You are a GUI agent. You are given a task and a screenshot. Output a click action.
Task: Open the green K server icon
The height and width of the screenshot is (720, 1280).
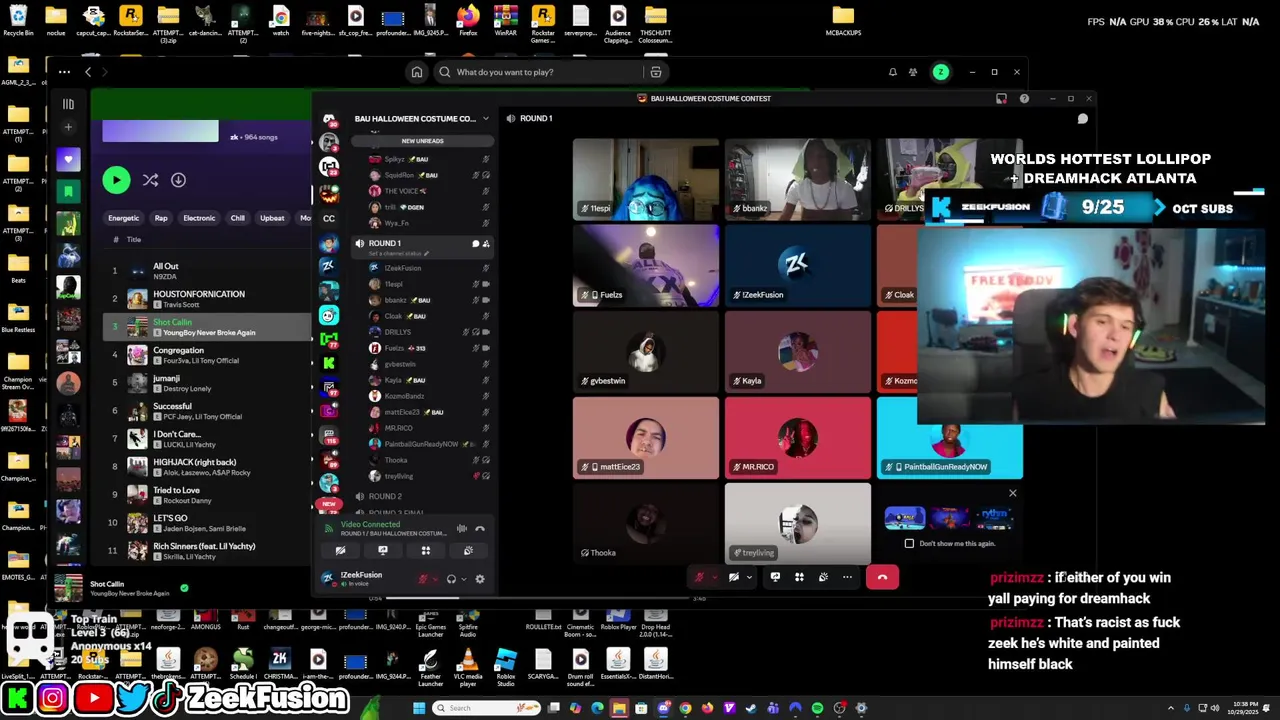(x=328, y=363)
